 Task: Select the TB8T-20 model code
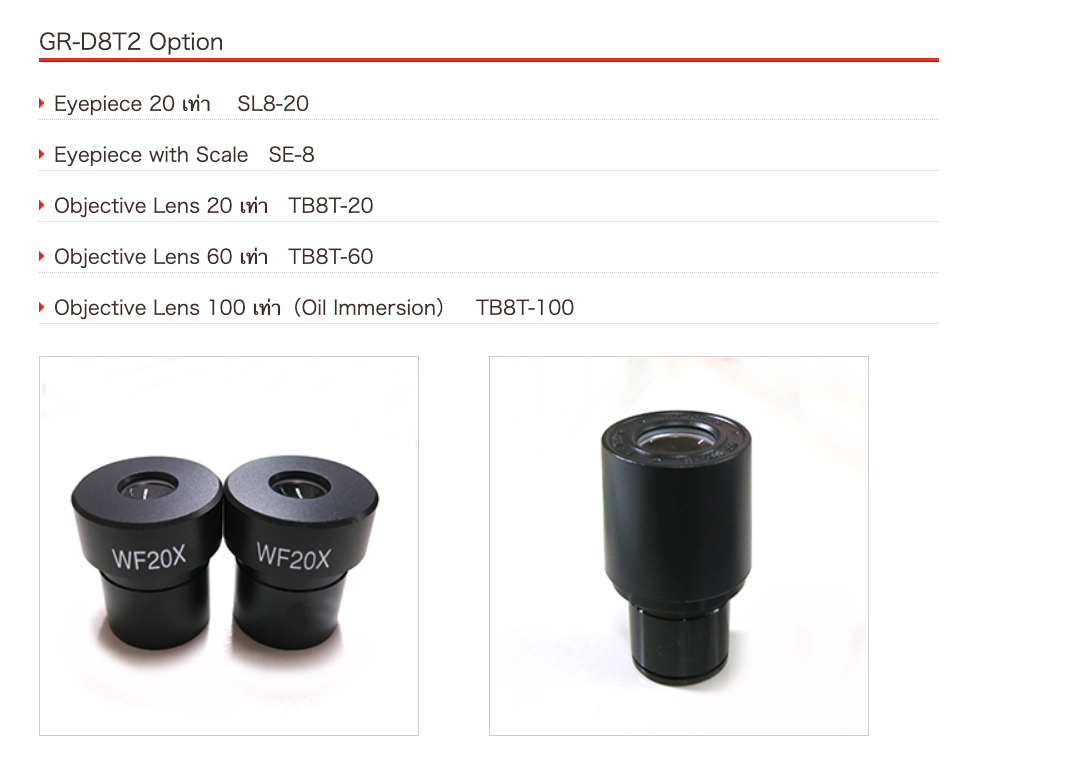[x=331, y=206]
